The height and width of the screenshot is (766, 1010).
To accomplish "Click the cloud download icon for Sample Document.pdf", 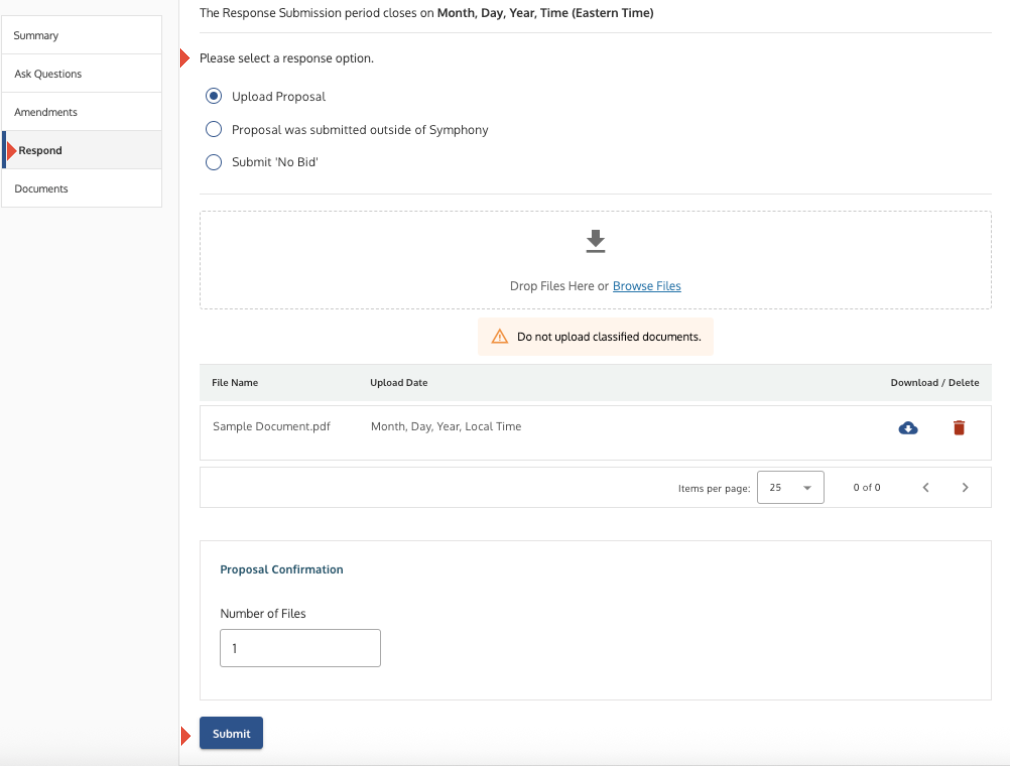I will pos(907,427).
